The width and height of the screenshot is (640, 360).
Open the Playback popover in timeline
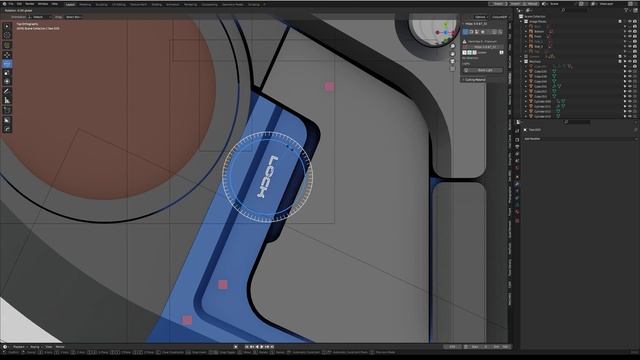pyautogui.click(x=19, y=347)
